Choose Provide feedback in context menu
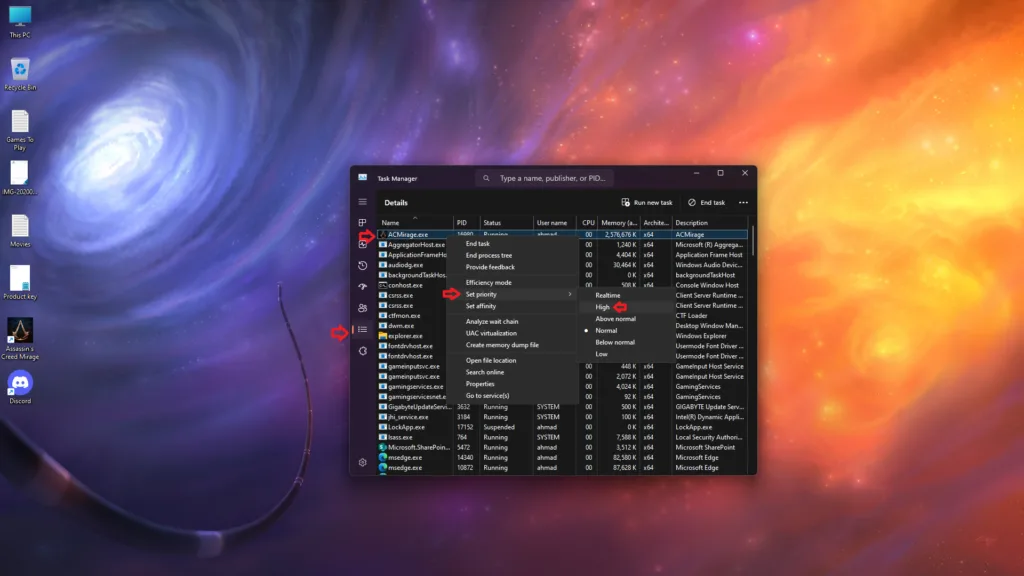 click(513, 267)
